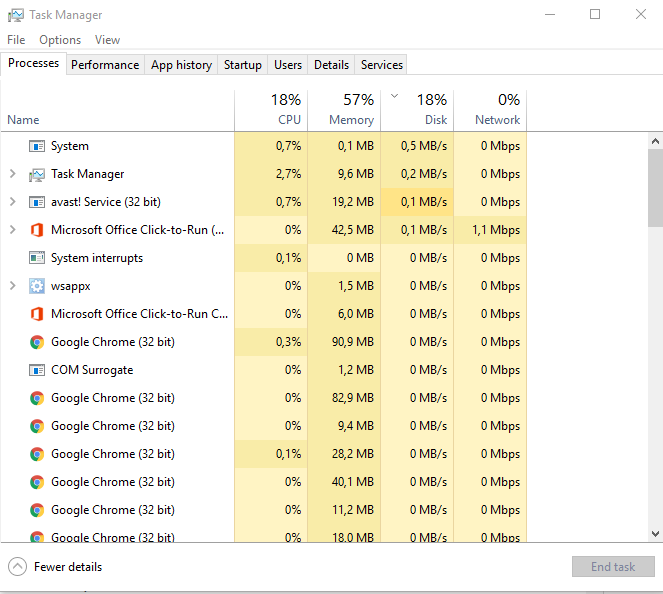Click the Fewer details arrow icon

click(17, 567)
